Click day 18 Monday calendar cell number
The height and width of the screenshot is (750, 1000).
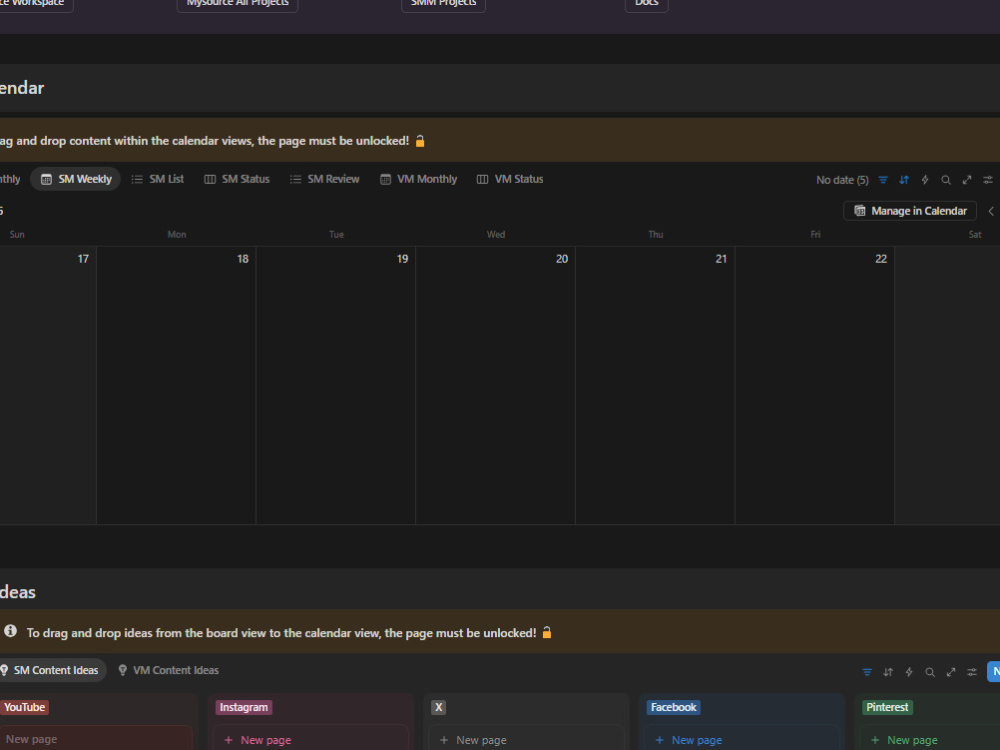point(242,259)
